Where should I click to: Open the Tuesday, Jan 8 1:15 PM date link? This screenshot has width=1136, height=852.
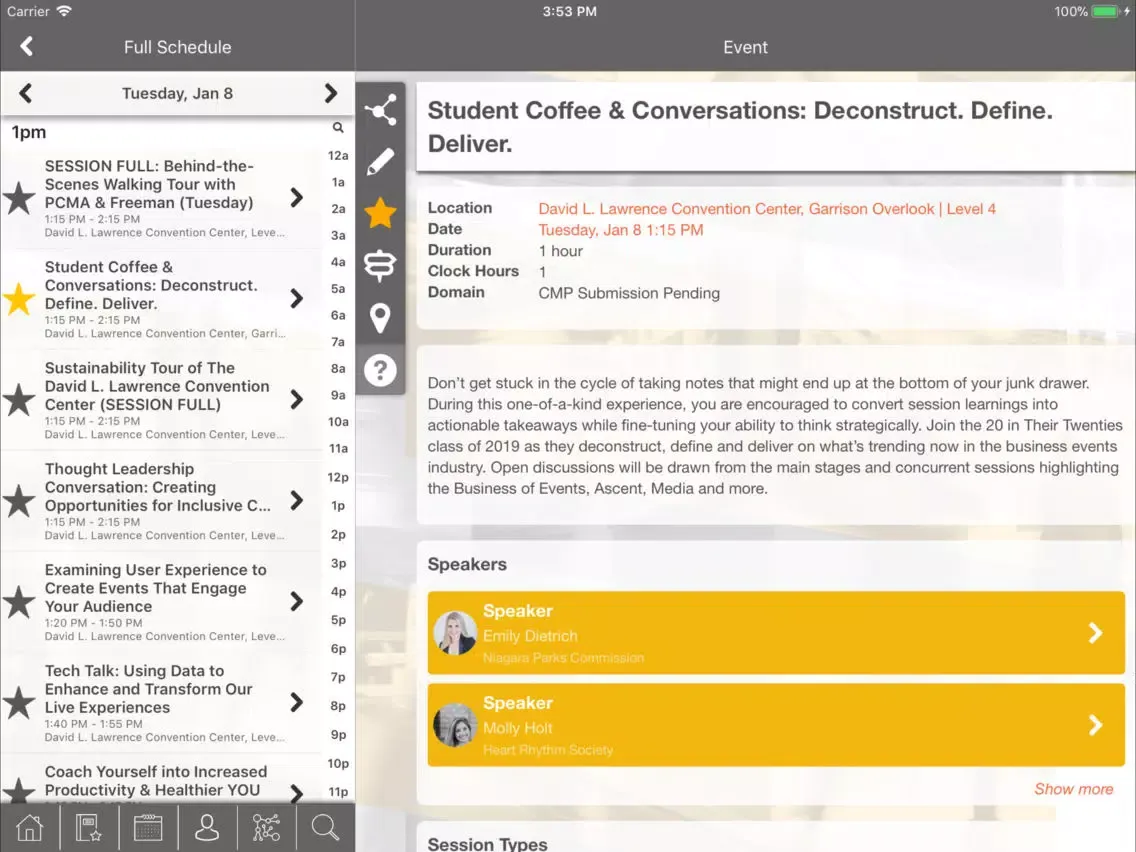click(621, 230)
